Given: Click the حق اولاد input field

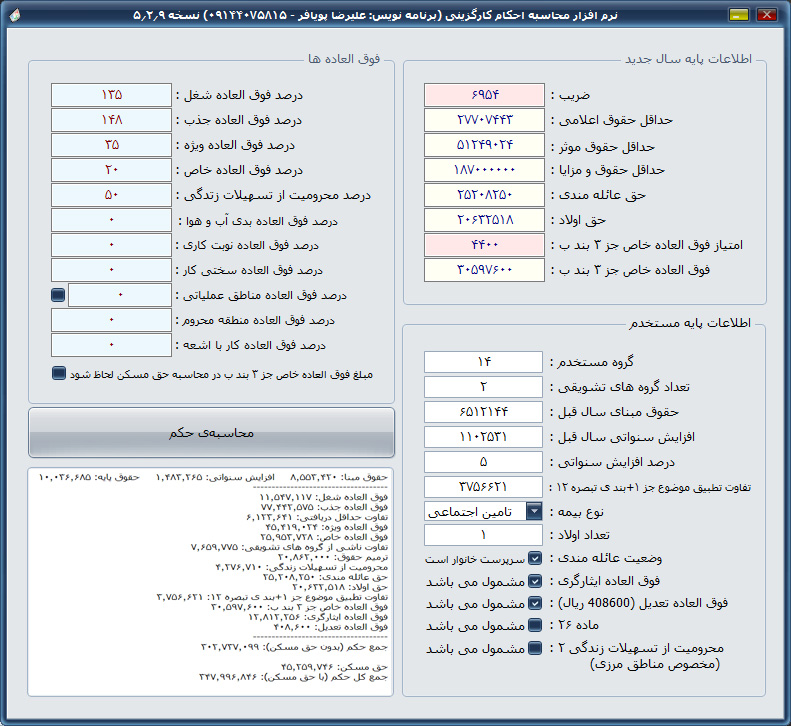Looking at the screenshot, I should point(484,220).
